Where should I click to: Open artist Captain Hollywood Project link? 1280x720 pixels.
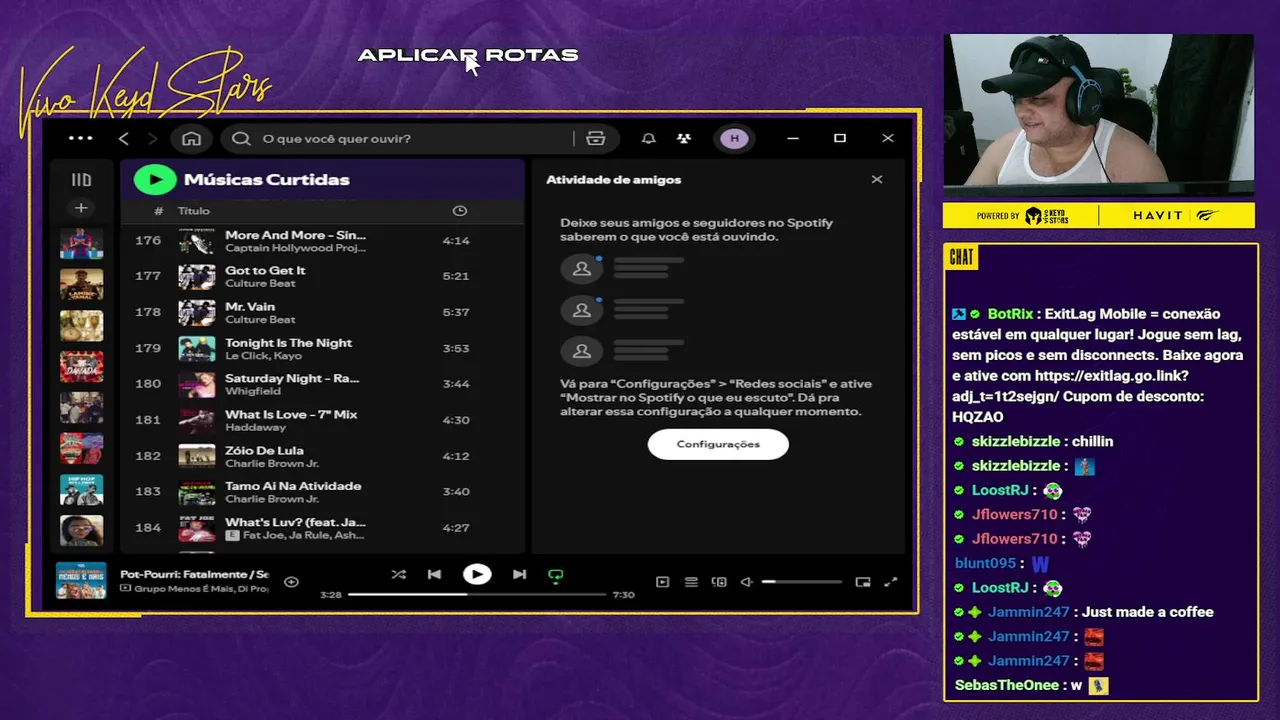tap(295, 248)
